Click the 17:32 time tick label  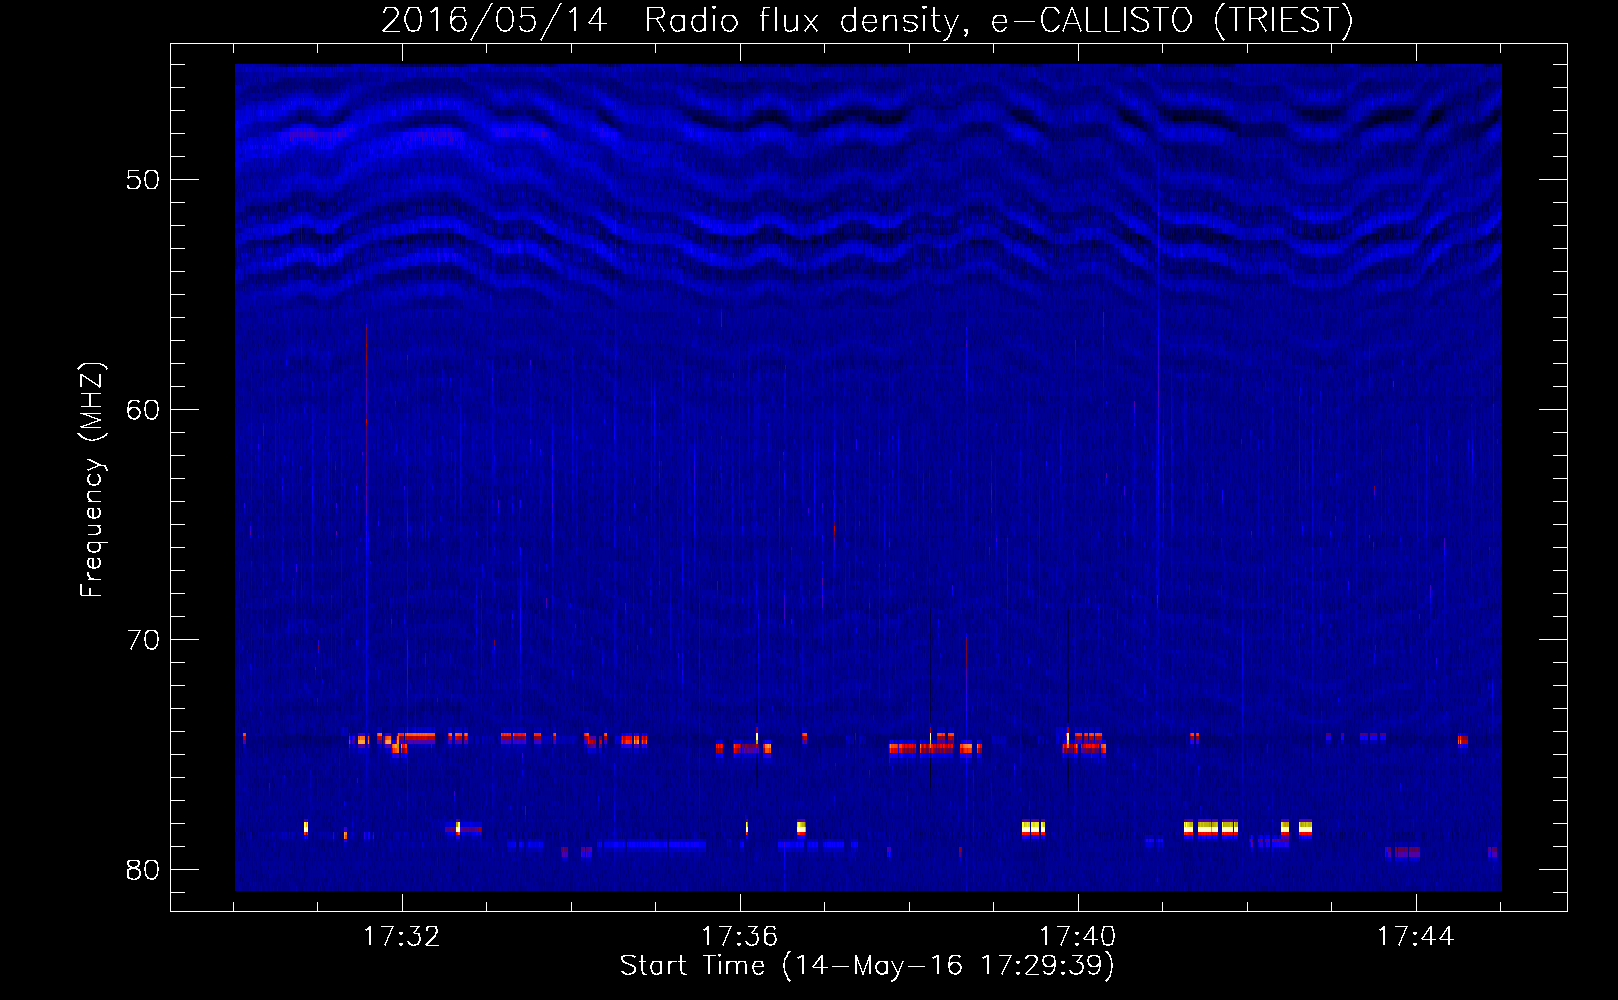402,937
